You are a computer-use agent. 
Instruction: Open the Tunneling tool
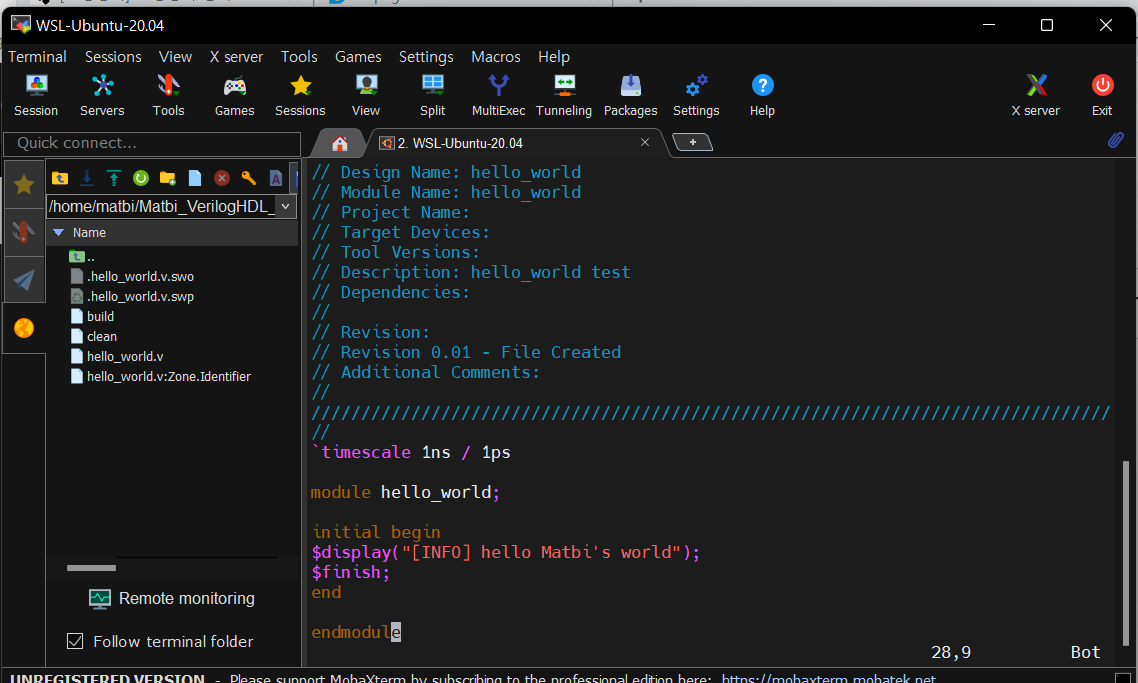564,95
